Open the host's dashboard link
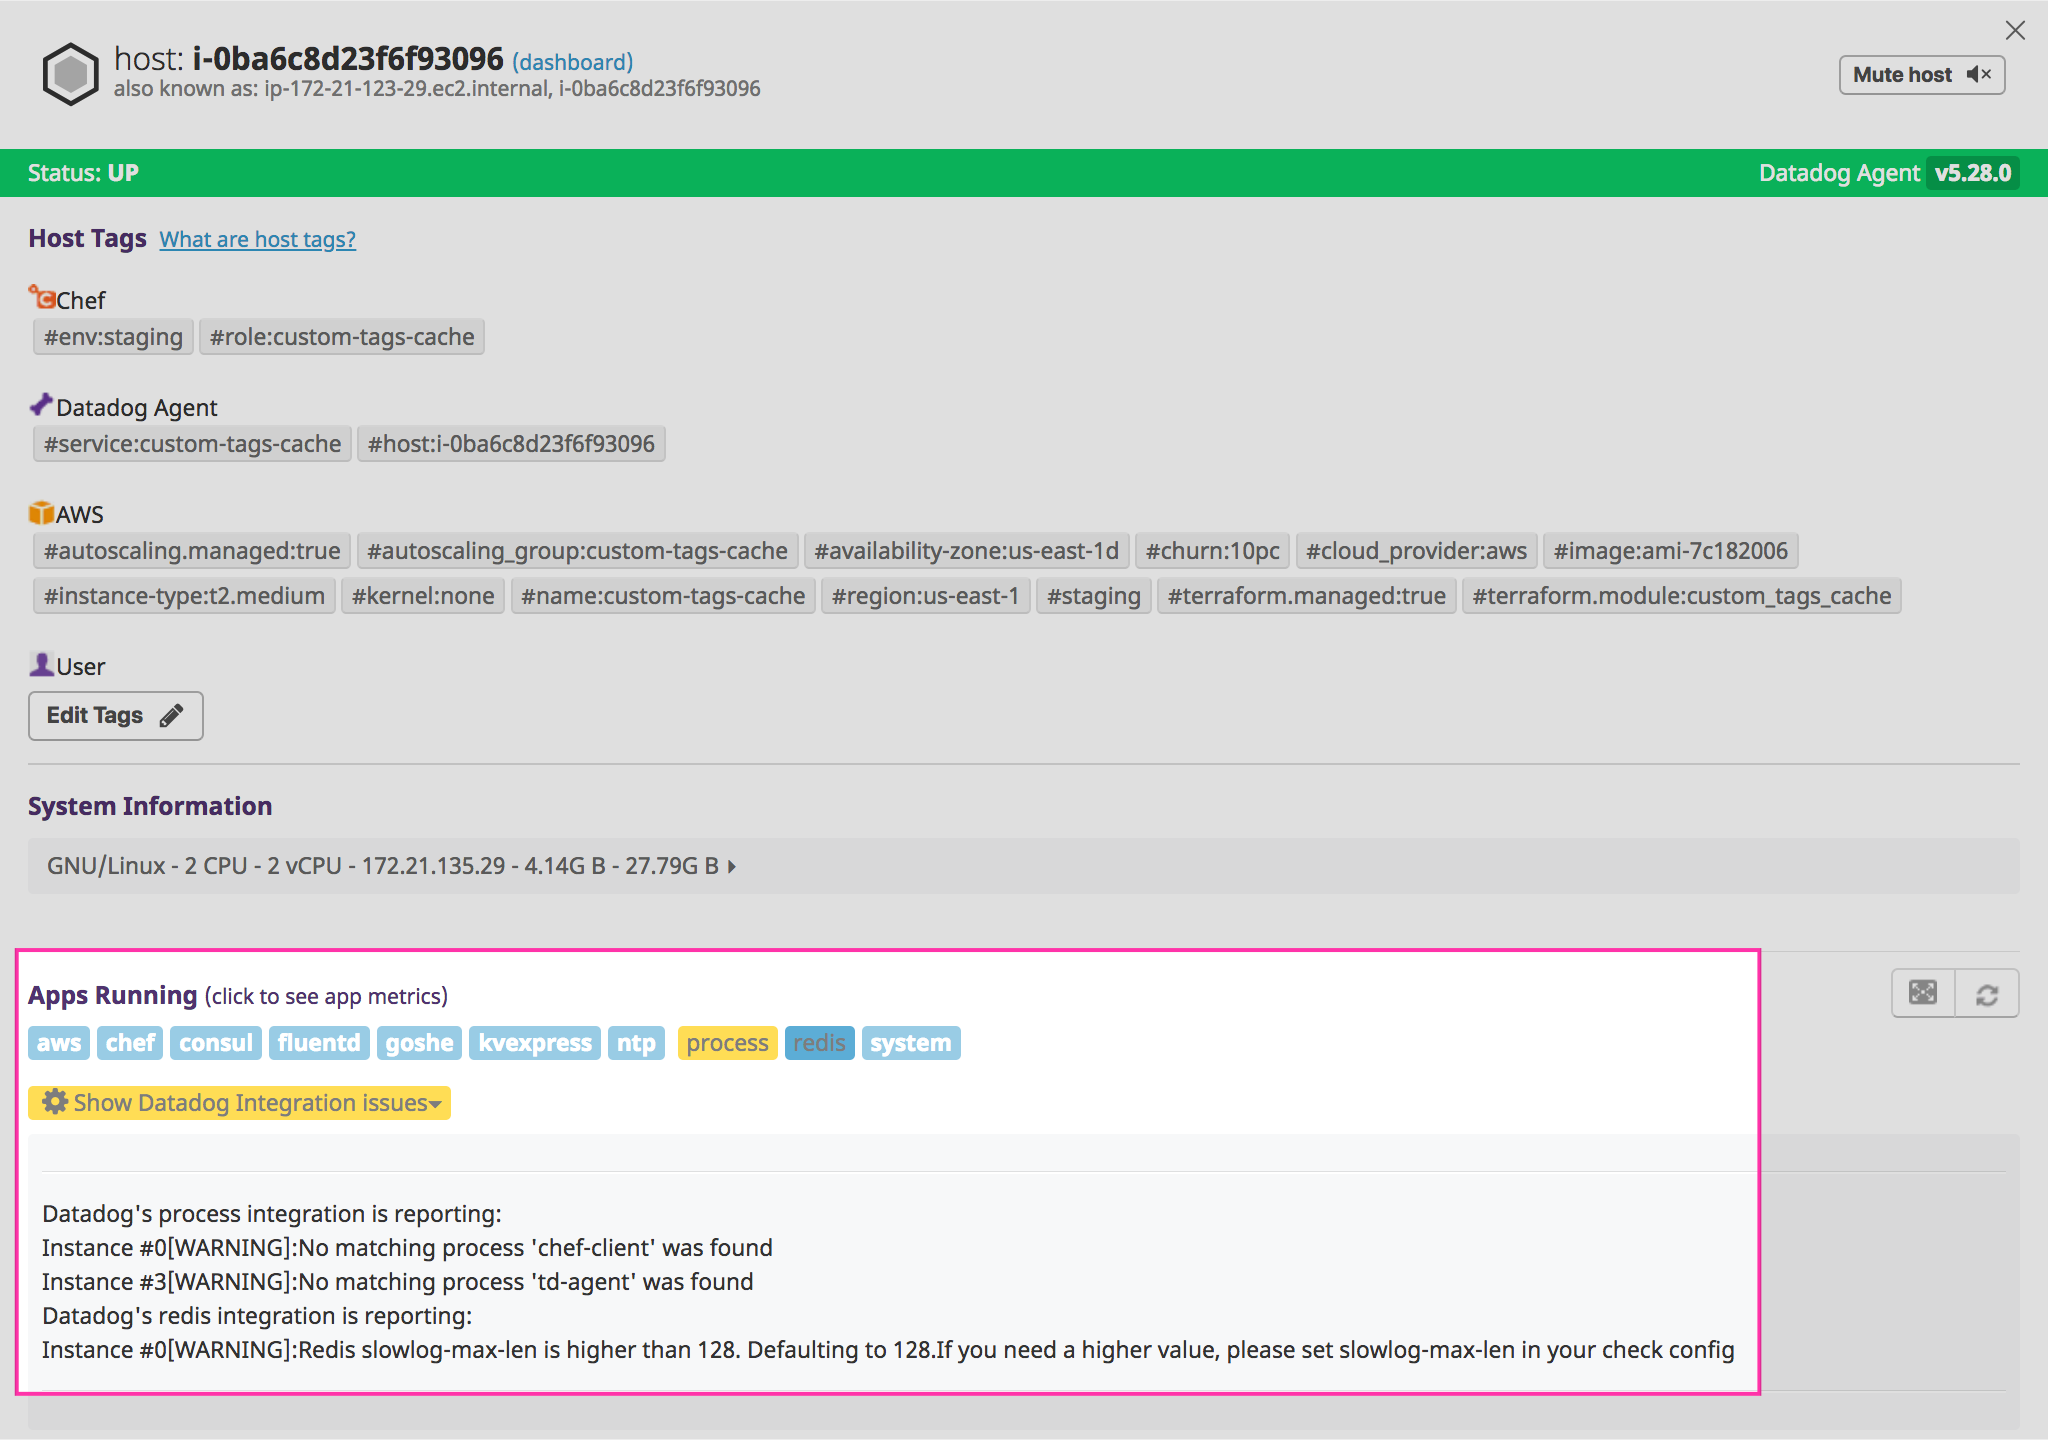The height and width of the screenshot is (1440, 2048). (x=573, y=61)
